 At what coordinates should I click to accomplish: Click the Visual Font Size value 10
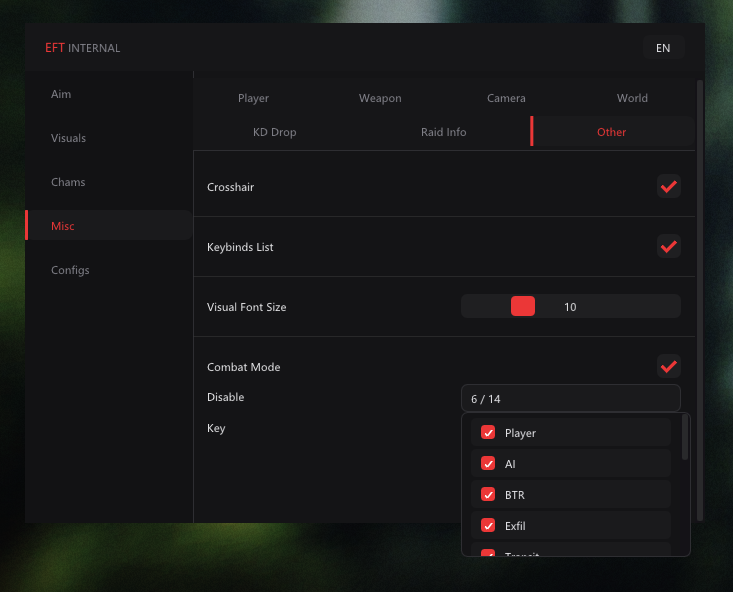click(x=570, y=307)
